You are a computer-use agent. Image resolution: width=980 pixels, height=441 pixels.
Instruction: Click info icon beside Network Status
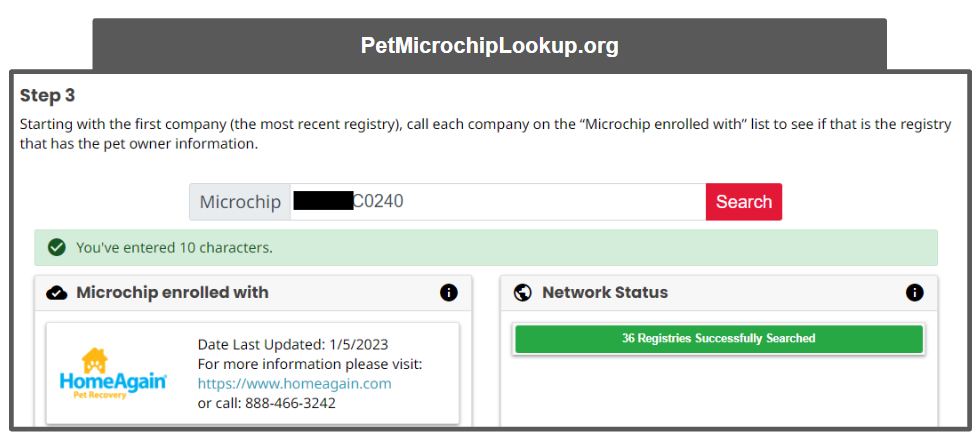click(x=914, y=293)
